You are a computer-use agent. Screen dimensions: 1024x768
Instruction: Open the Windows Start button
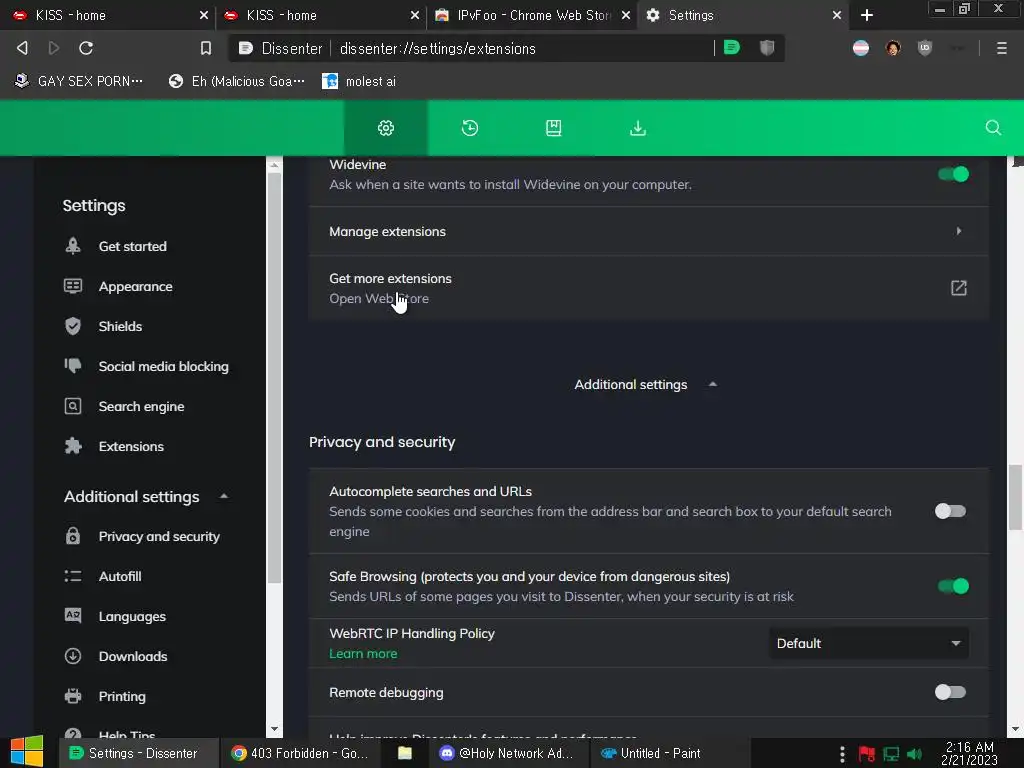27,752
